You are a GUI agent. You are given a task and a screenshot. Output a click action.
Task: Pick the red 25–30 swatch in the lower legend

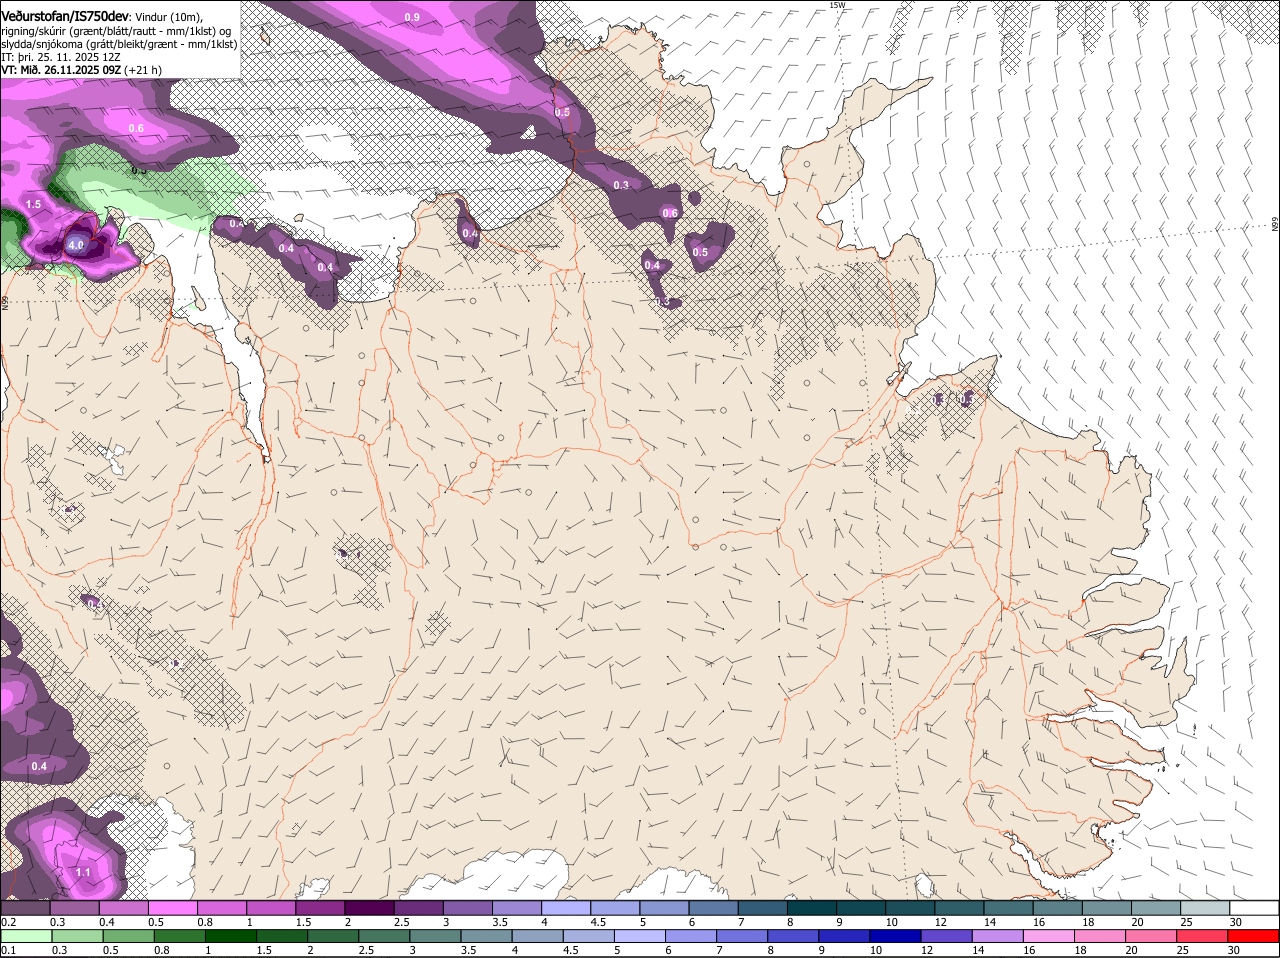(x=1202, y=936)
